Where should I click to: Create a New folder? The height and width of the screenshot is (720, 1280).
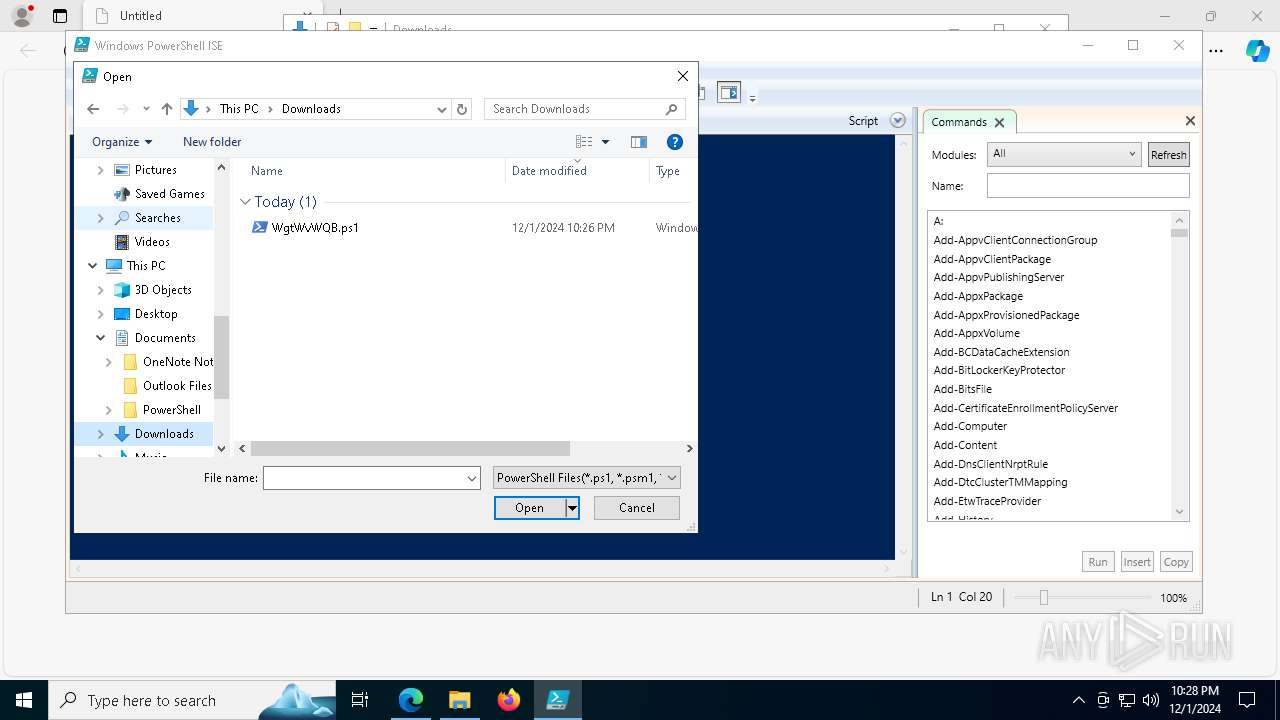tap(212, 142)
